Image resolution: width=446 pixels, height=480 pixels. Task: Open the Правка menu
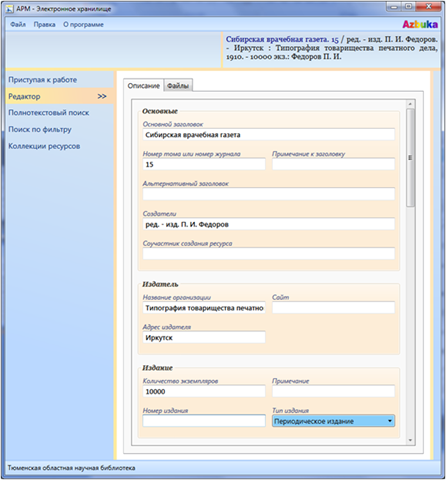pos(44,25)
